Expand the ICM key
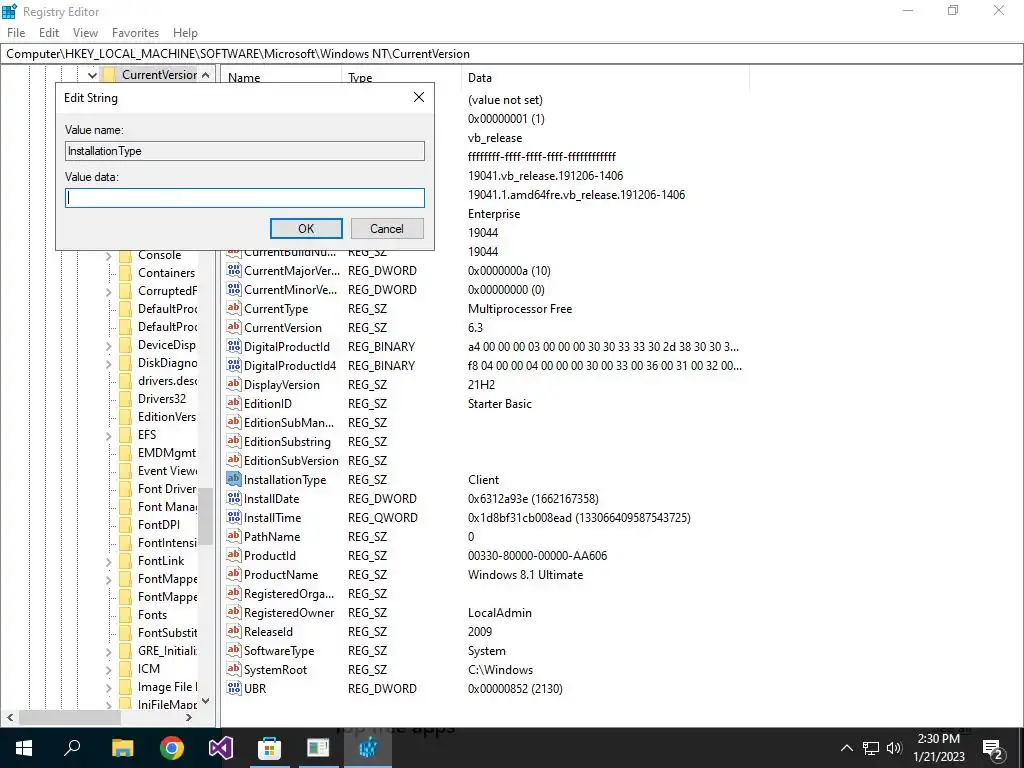 tap(109, 669)
